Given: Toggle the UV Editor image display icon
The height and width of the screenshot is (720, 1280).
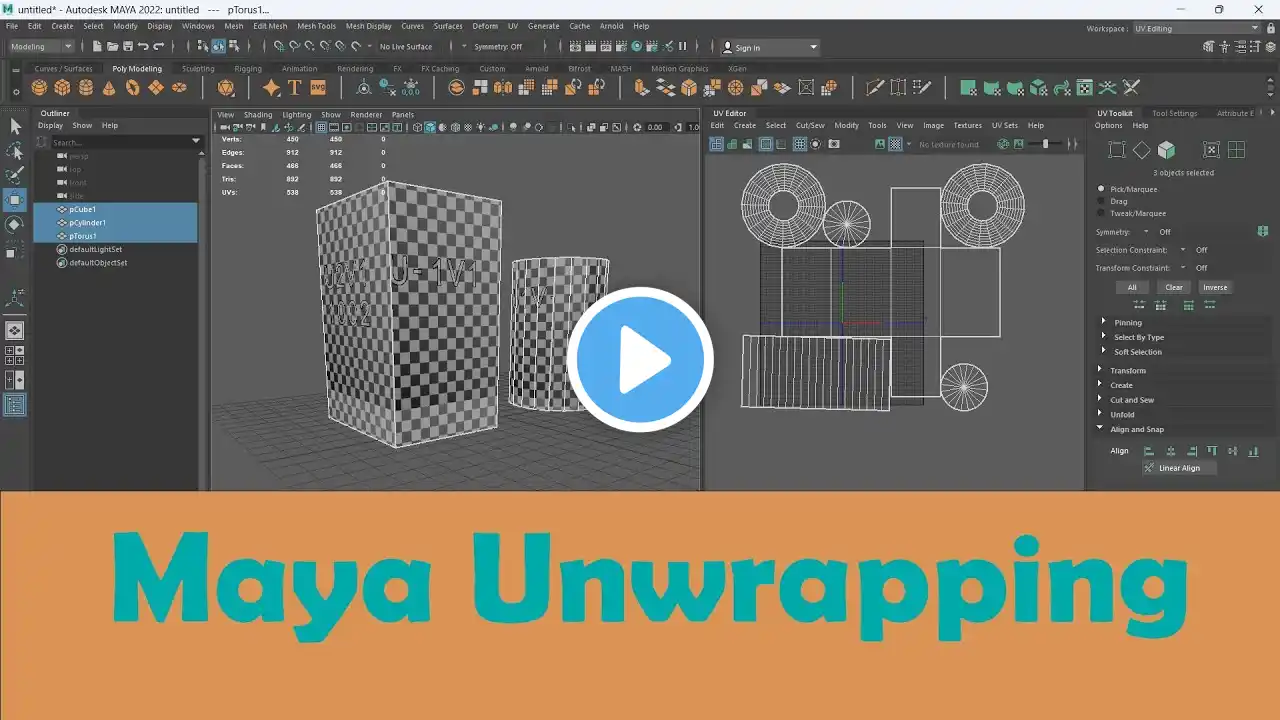Looking at the screenshot, I should pyautogui.click(x=880, y=144).
